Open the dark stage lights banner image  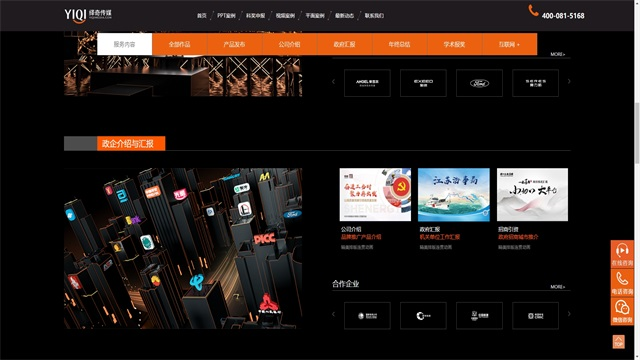pyautogui.click(x=183, y=76)
